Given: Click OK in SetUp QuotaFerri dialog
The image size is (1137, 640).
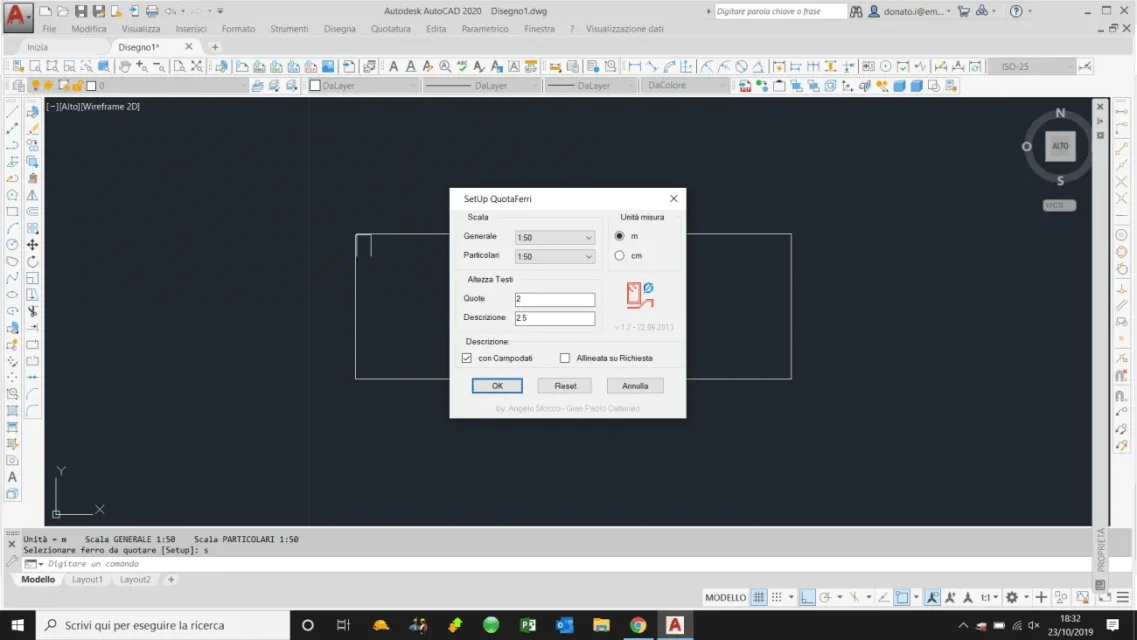Looking at the screenshot, I should tap(497, 386).
